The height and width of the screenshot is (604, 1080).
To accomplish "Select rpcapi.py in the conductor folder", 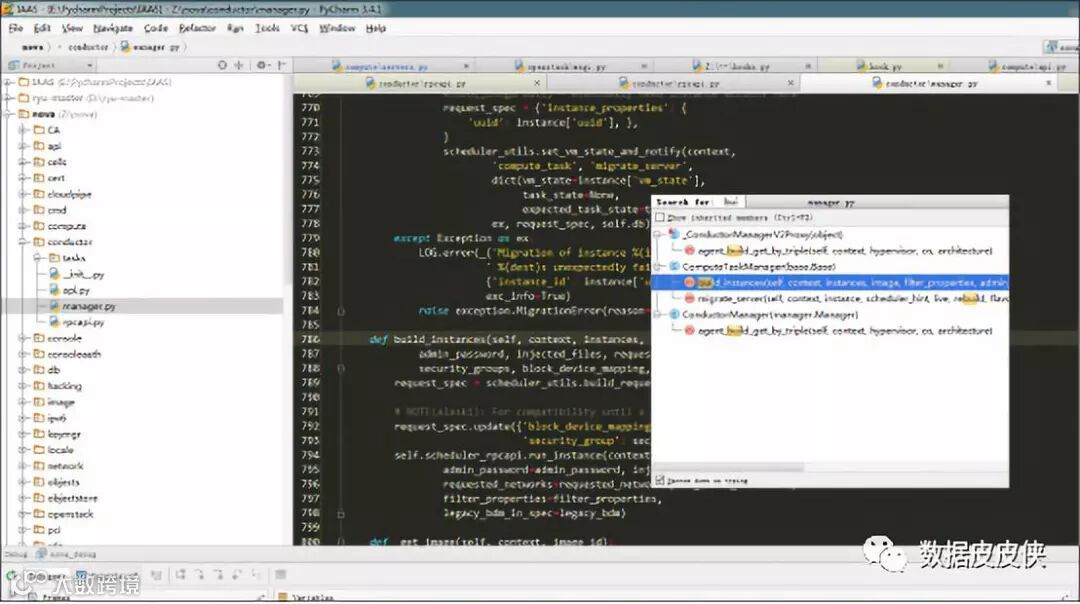I will click(83, 322).
